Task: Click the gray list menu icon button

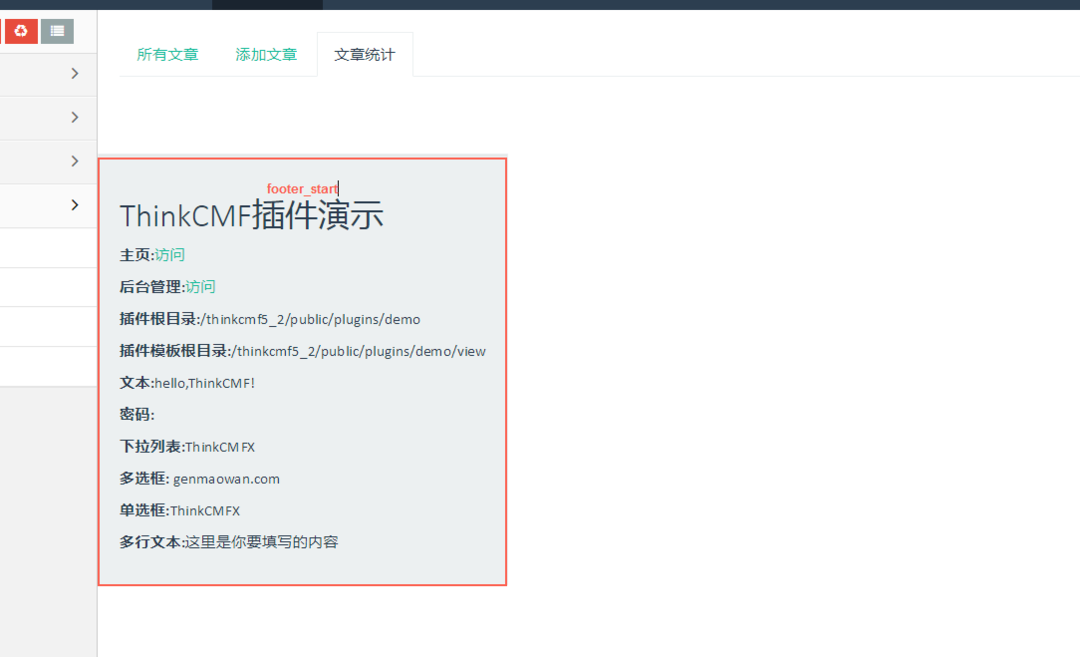Action: [57, 31]
